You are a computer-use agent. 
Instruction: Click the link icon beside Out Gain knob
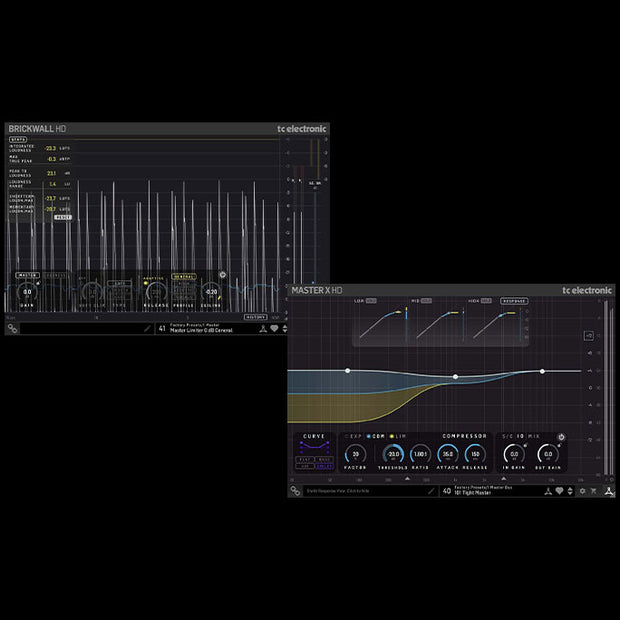click(x=559, y=446)
